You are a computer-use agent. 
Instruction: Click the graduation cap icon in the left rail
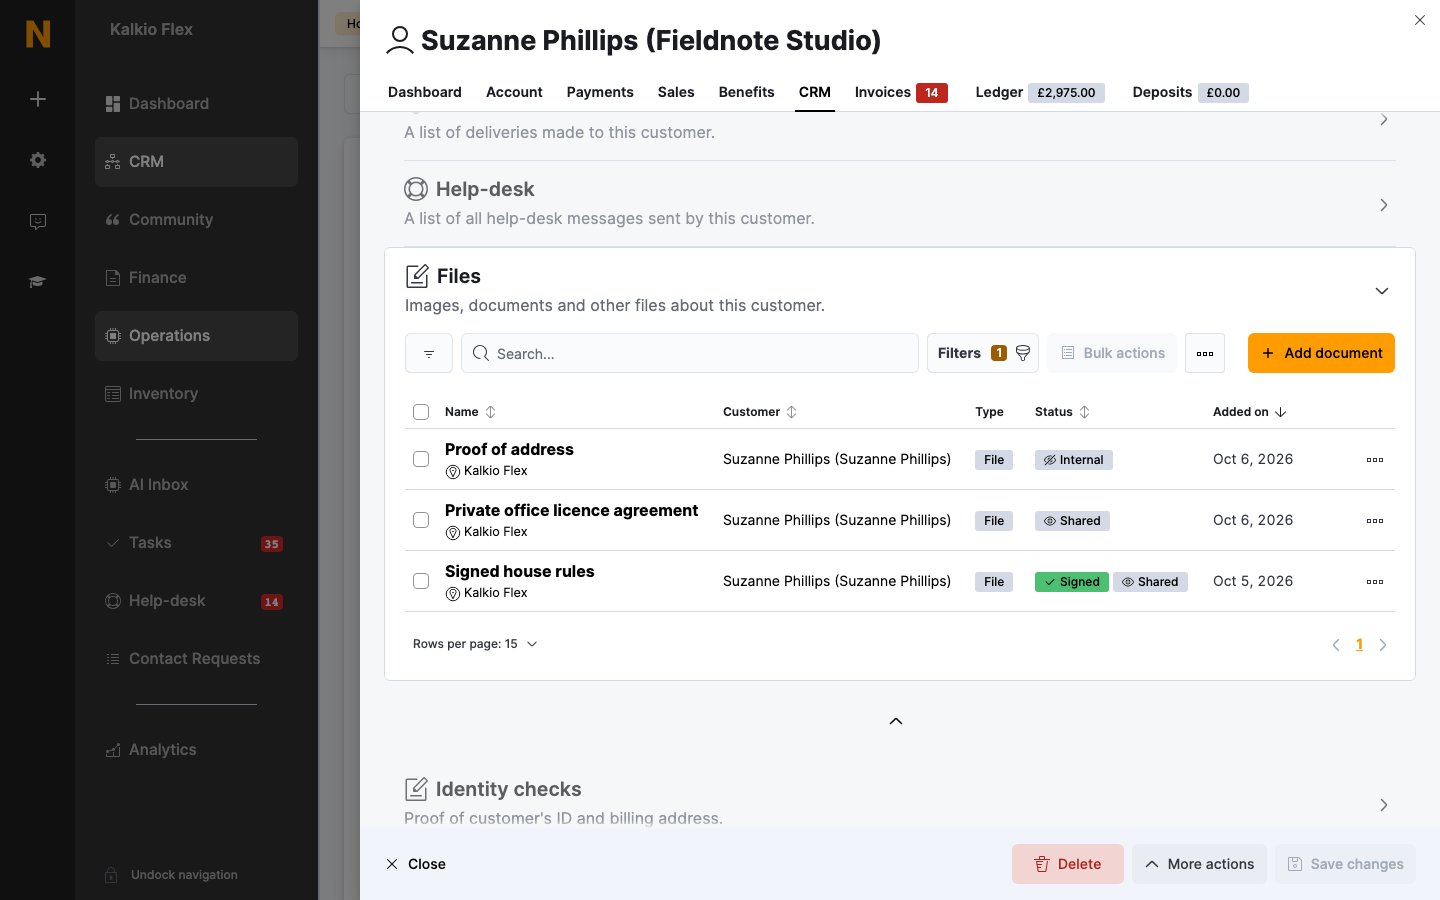[x=38, y=282]
